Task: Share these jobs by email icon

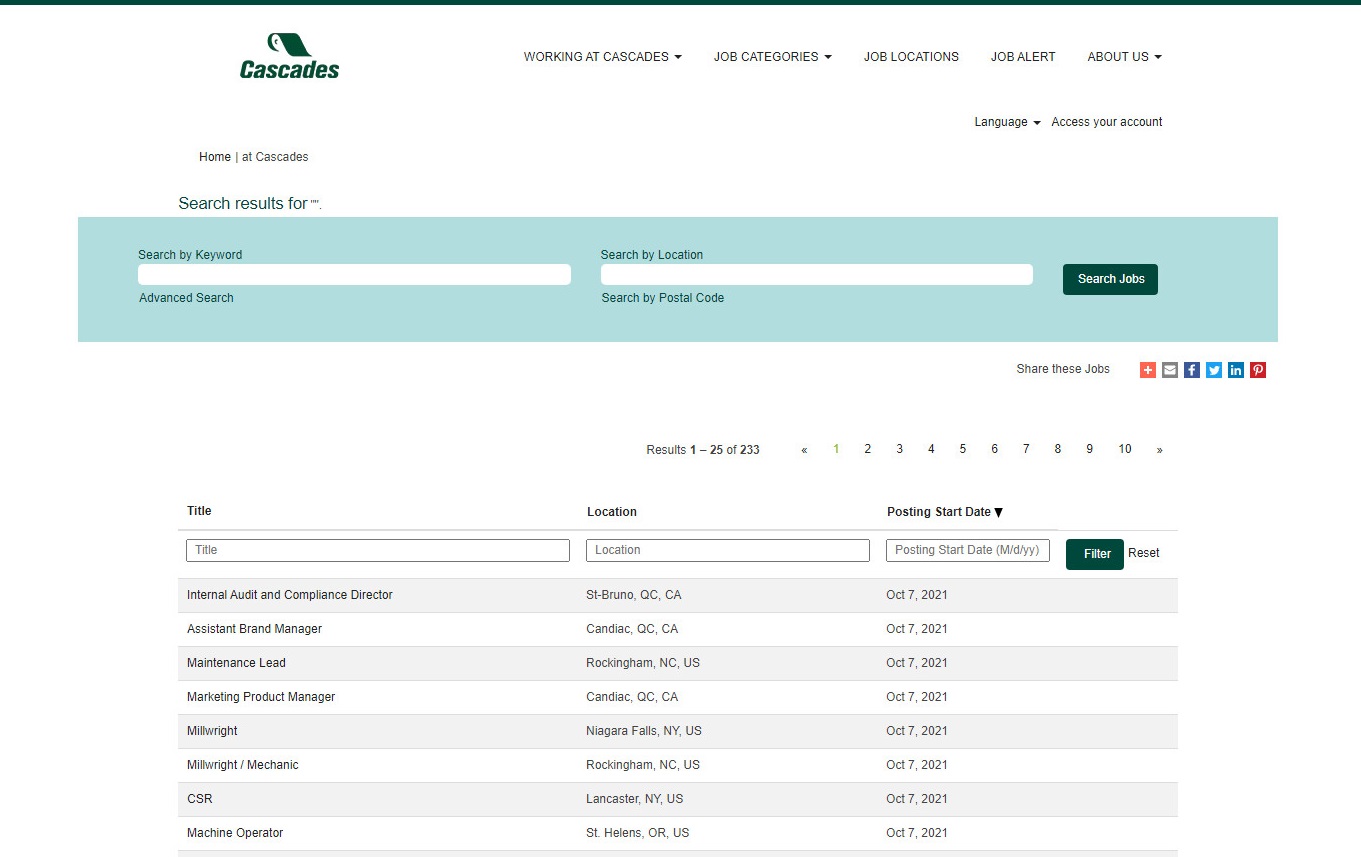Action: [1170, 370]
